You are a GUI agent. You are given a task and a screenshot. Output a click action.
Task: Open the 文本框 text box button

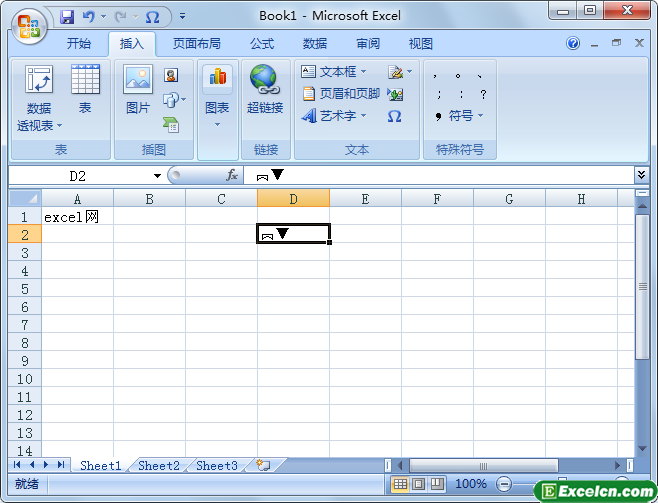click(334, 72)
